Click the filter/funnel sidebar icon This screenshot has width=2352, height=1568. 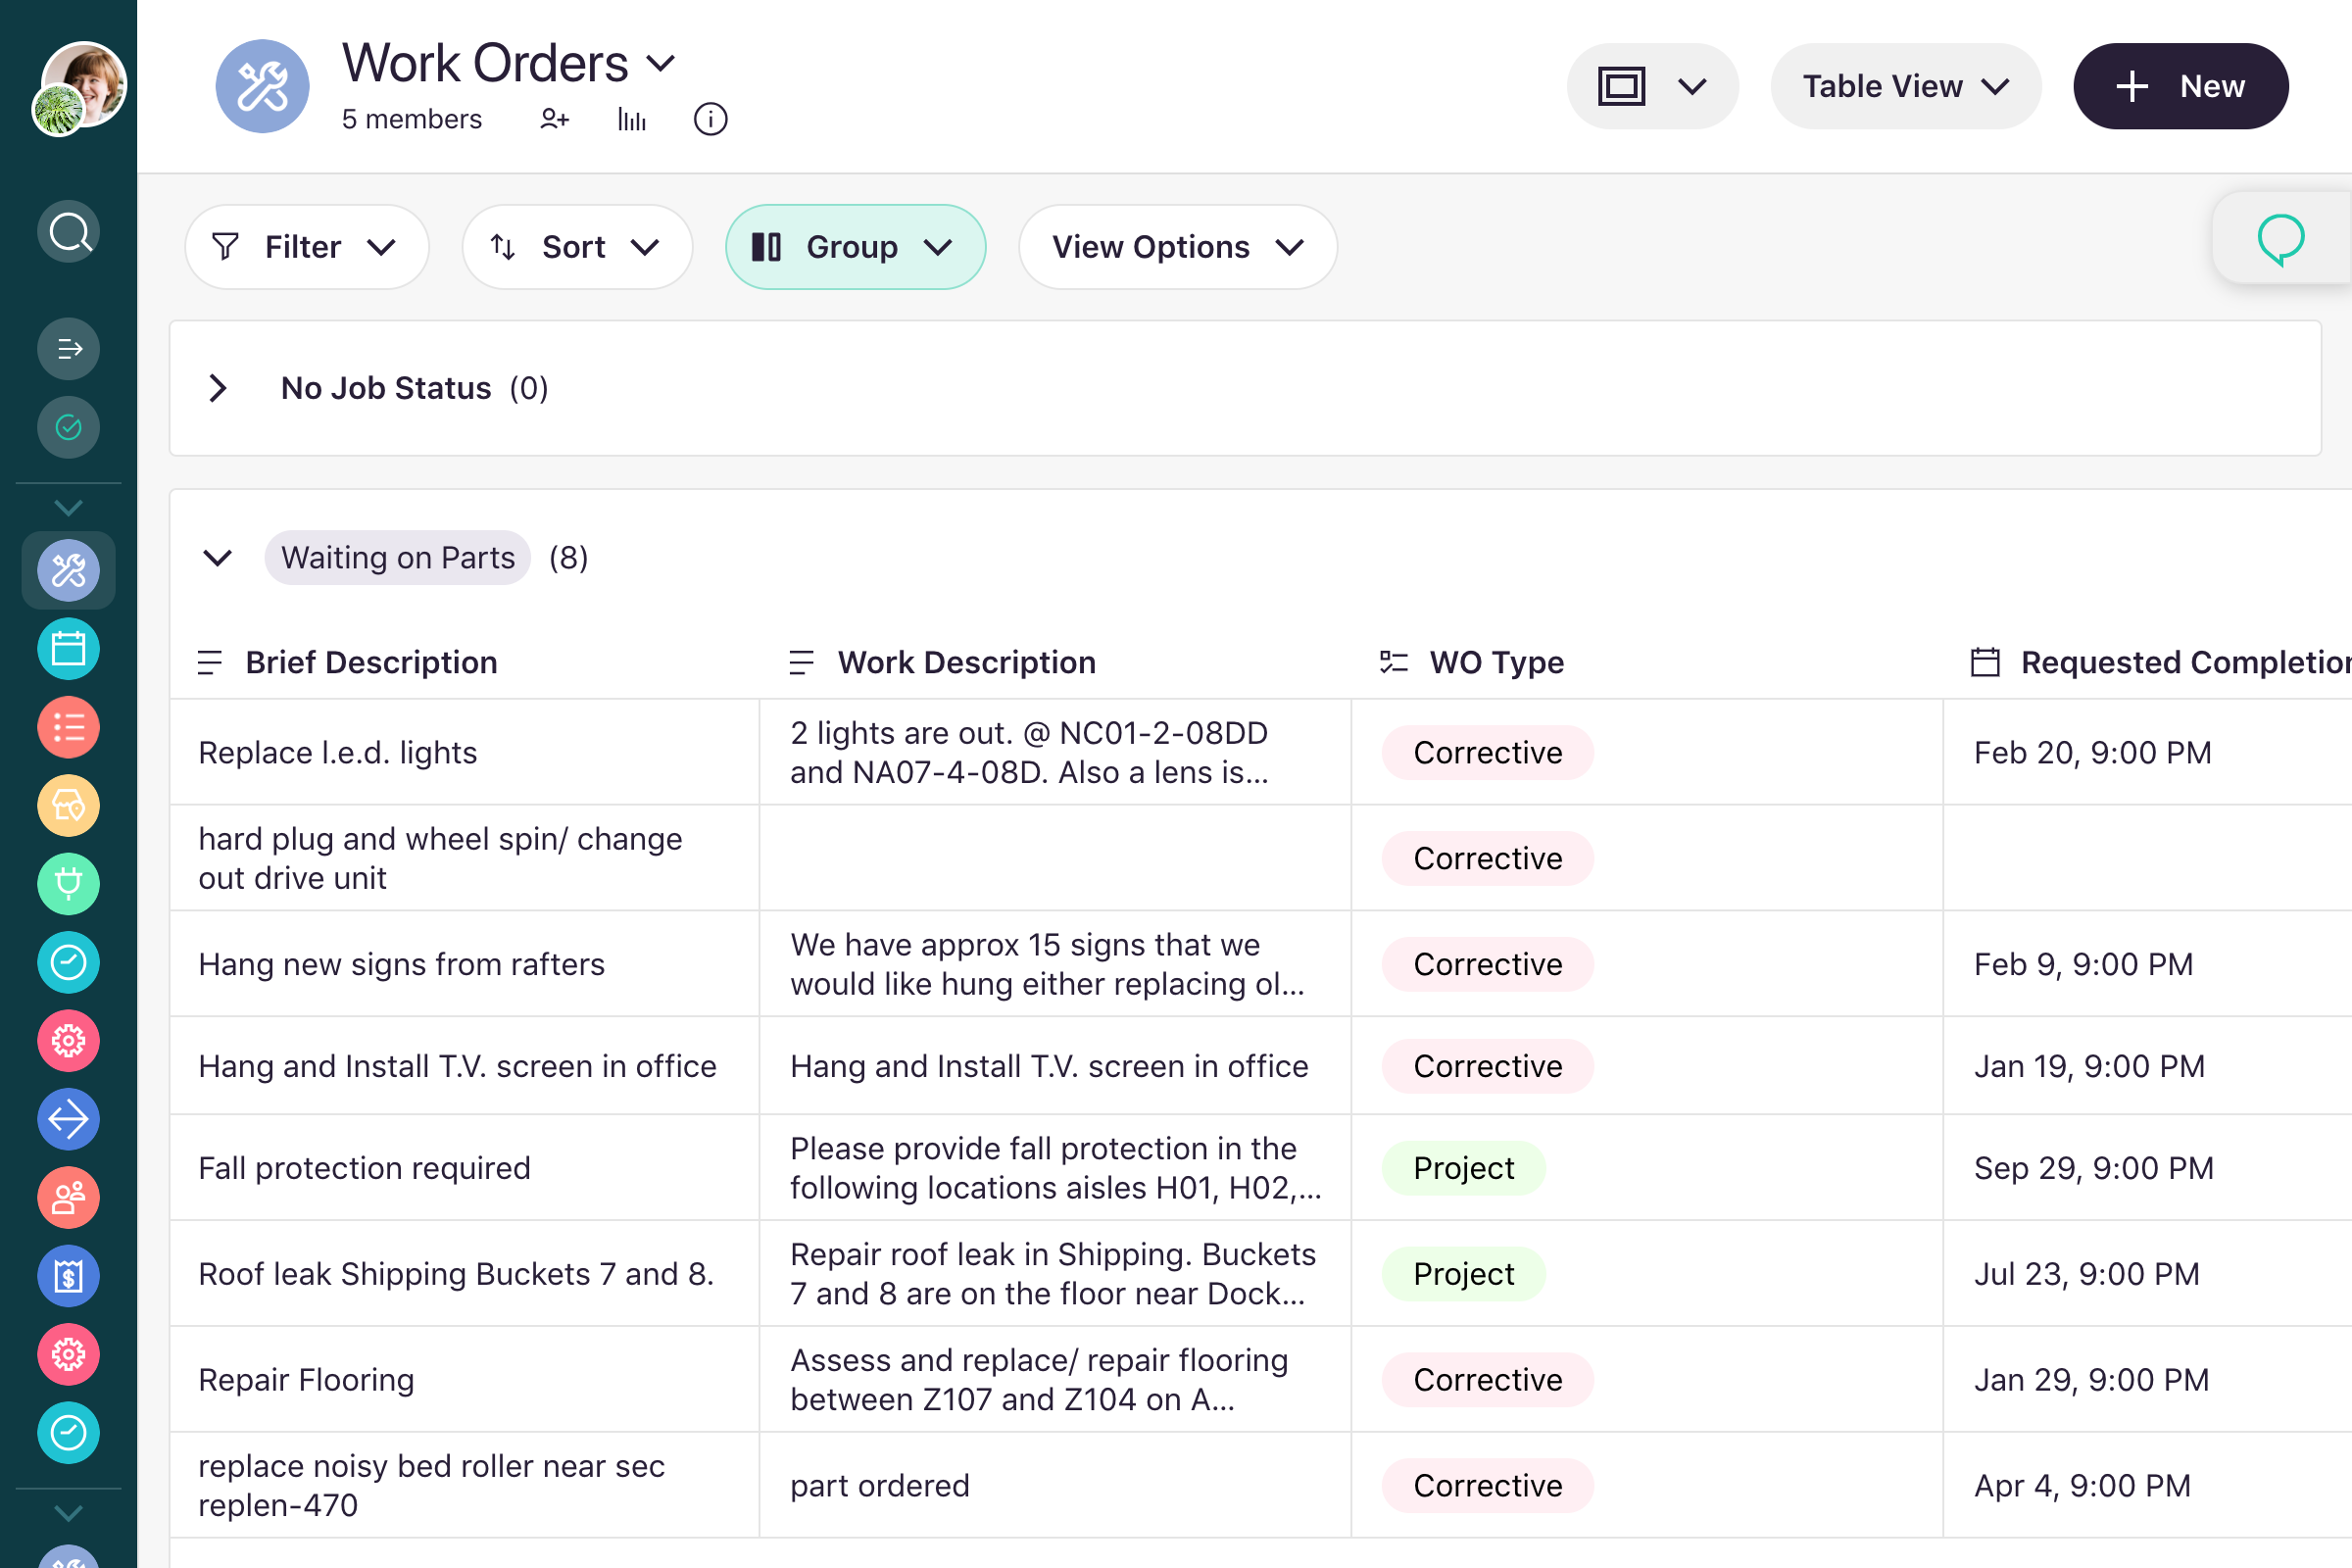(x=69, y=348)
